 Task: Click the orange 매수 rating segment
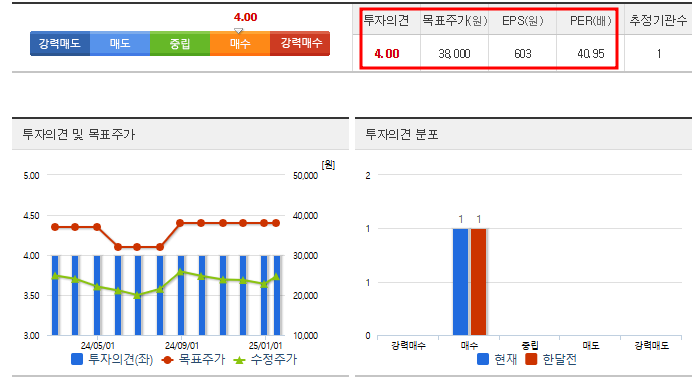[240, 43]
